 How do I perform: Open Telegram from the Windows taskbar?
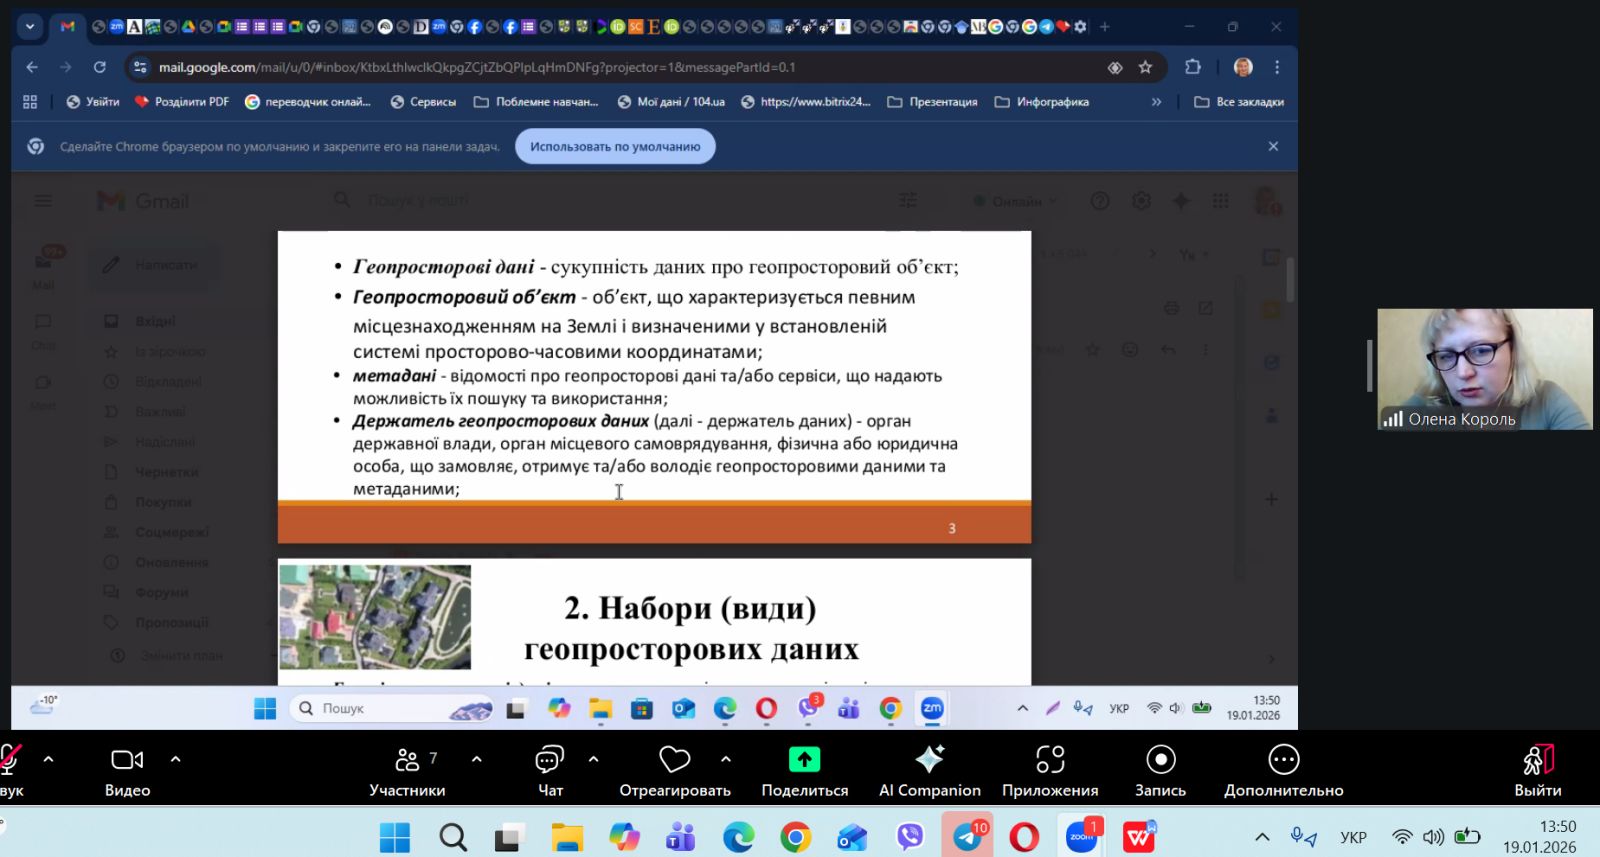coord(967,836)
